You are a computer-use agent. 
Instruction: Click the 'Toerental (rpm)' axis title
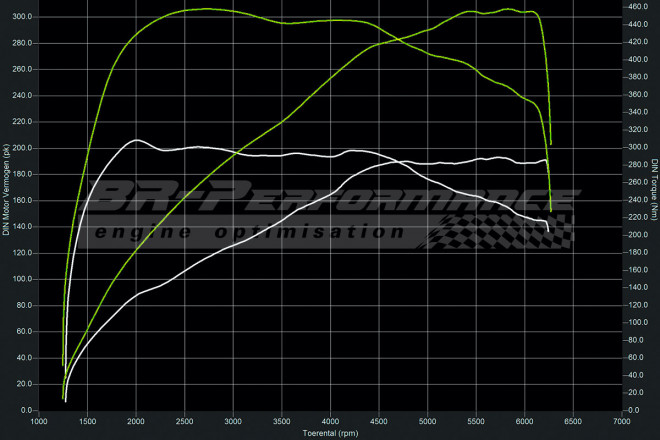(329, 433)
